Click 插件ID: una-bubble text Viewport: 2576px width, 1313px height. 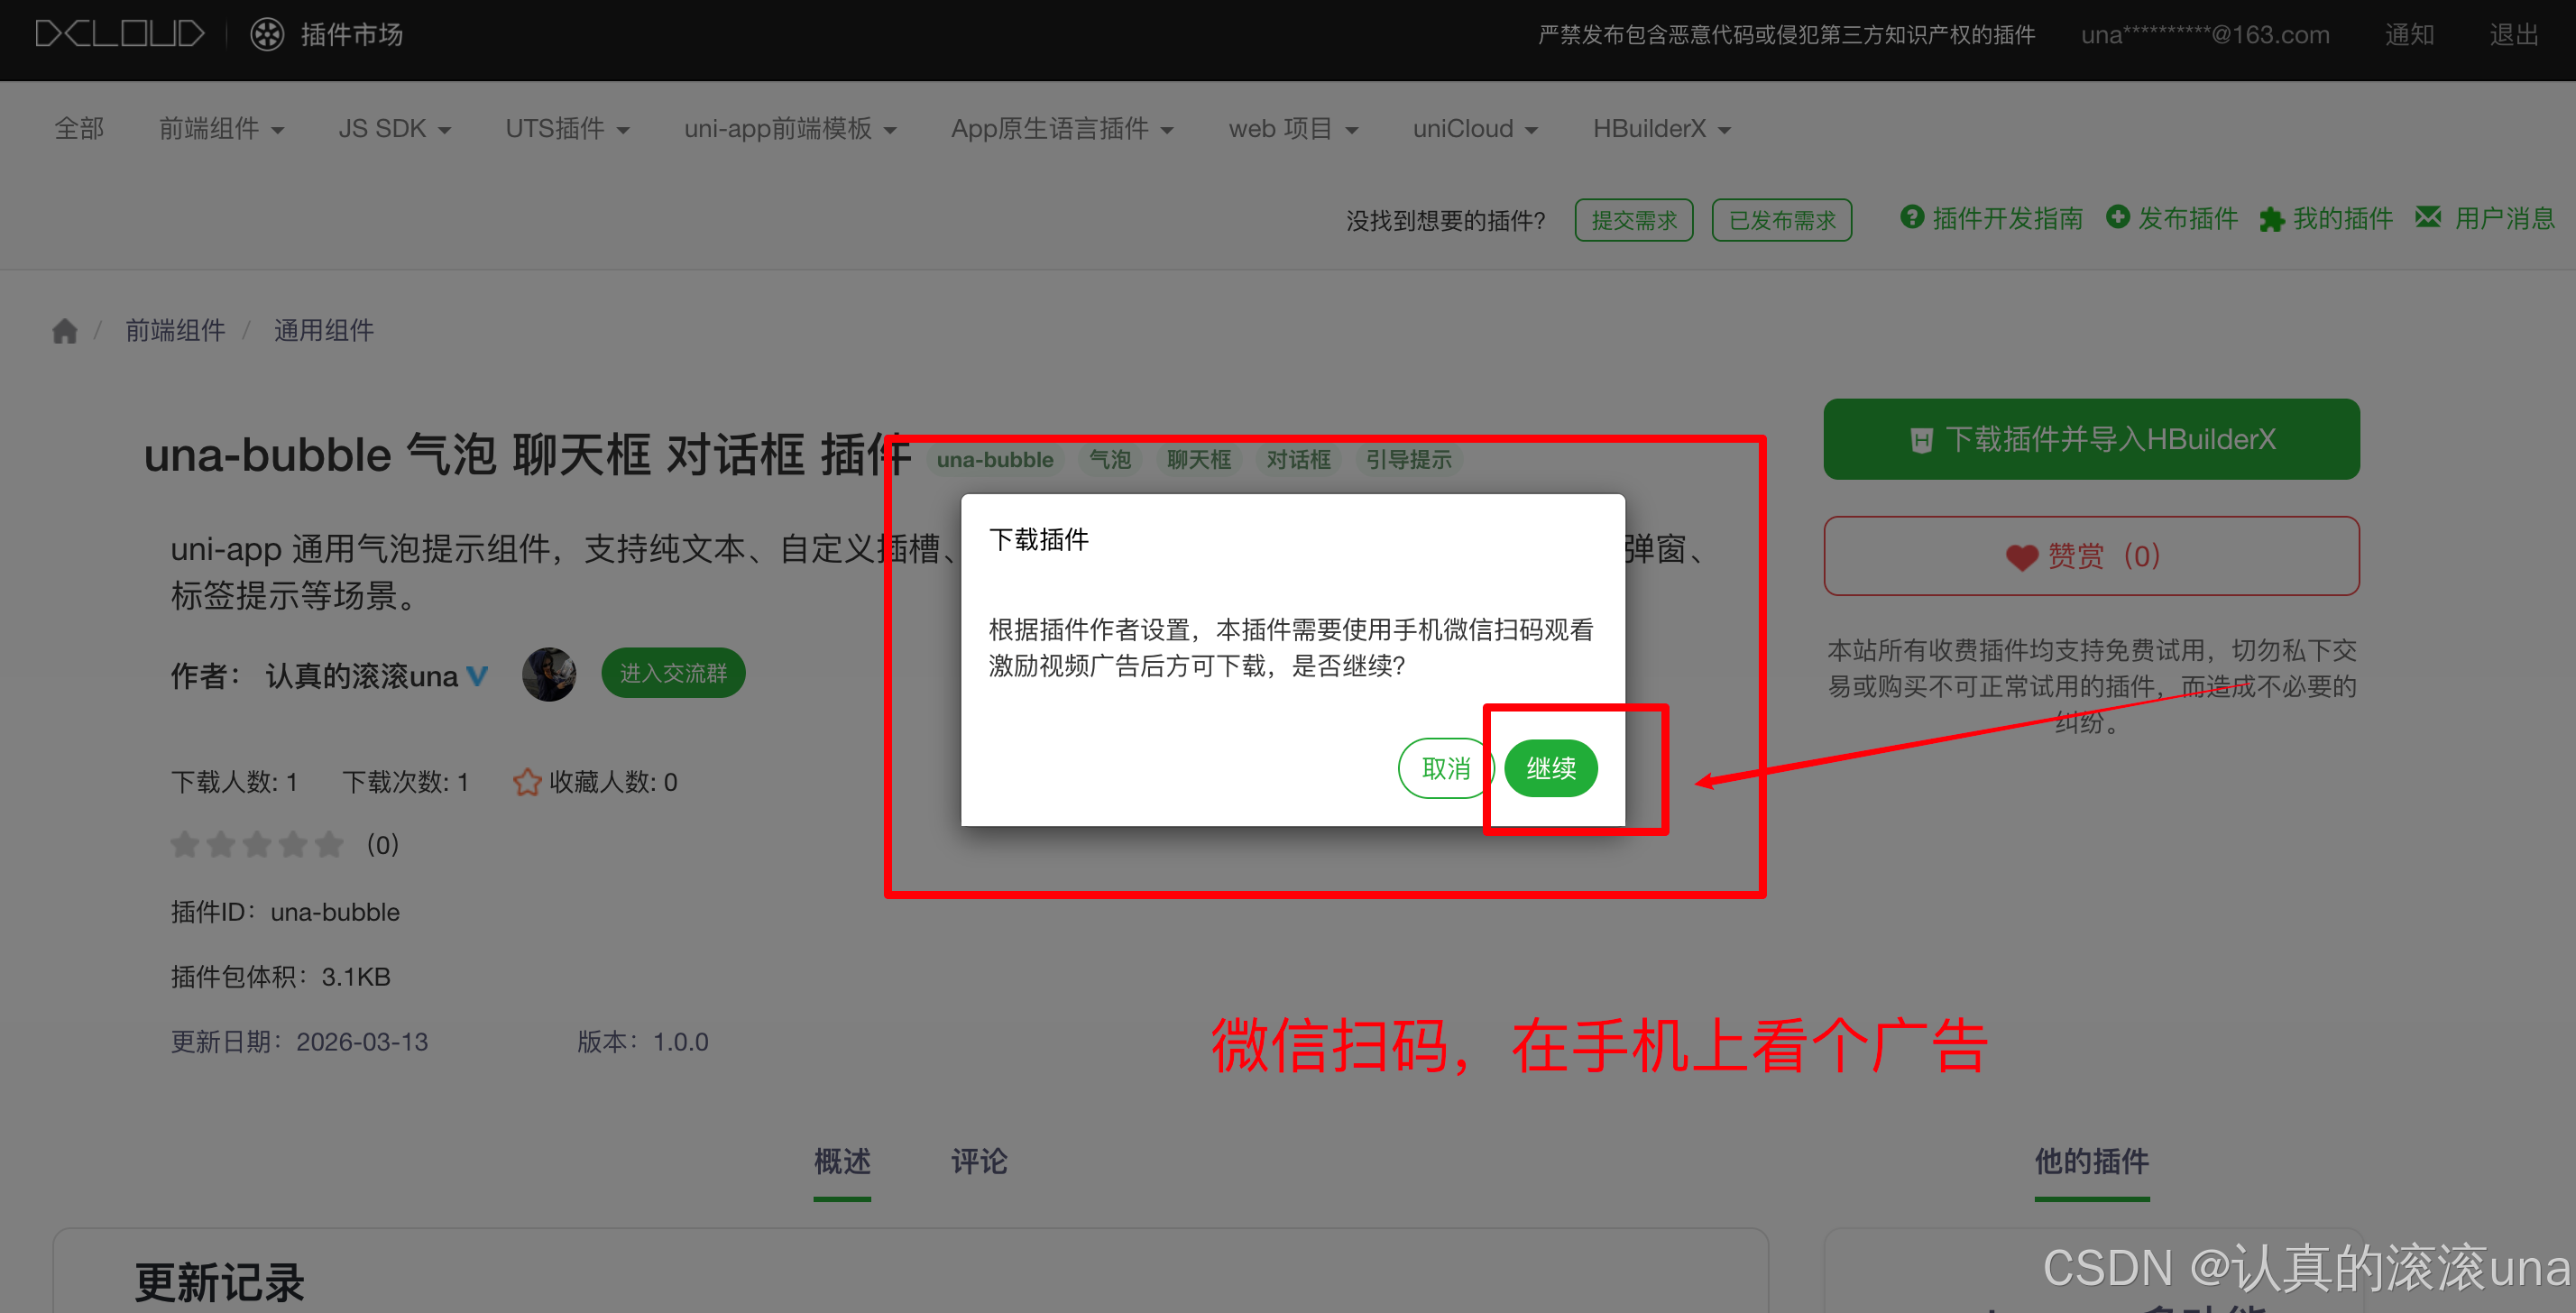[x=285, y=912]
